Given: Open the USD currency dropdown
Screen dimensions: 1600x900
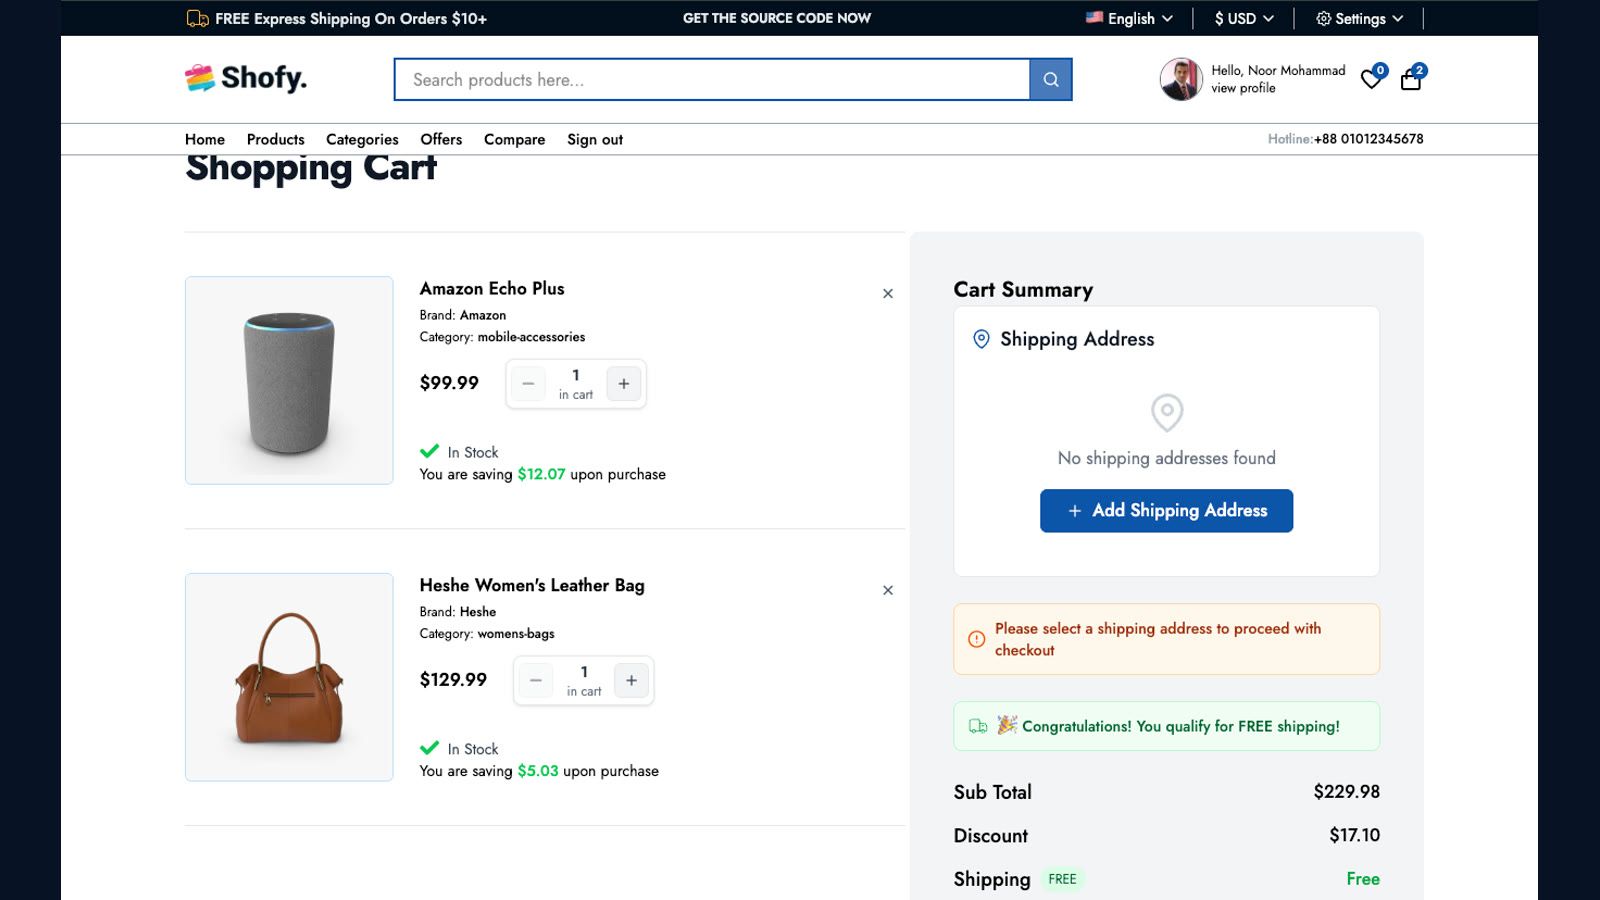Looking at the screenshot, I should click(1244, 18).
